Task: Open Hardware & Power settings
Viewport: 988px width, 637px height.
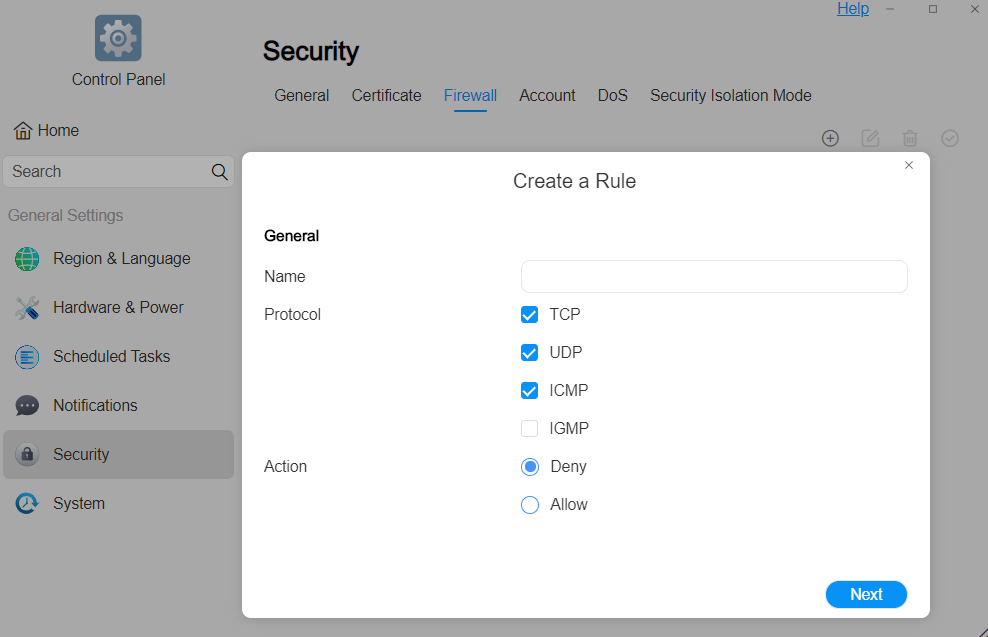Action: (117, 308)
